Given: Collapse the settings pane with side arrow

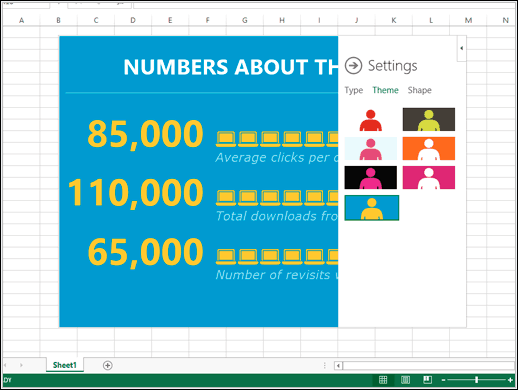Looking at the screenshot, I should click(461, 48).
